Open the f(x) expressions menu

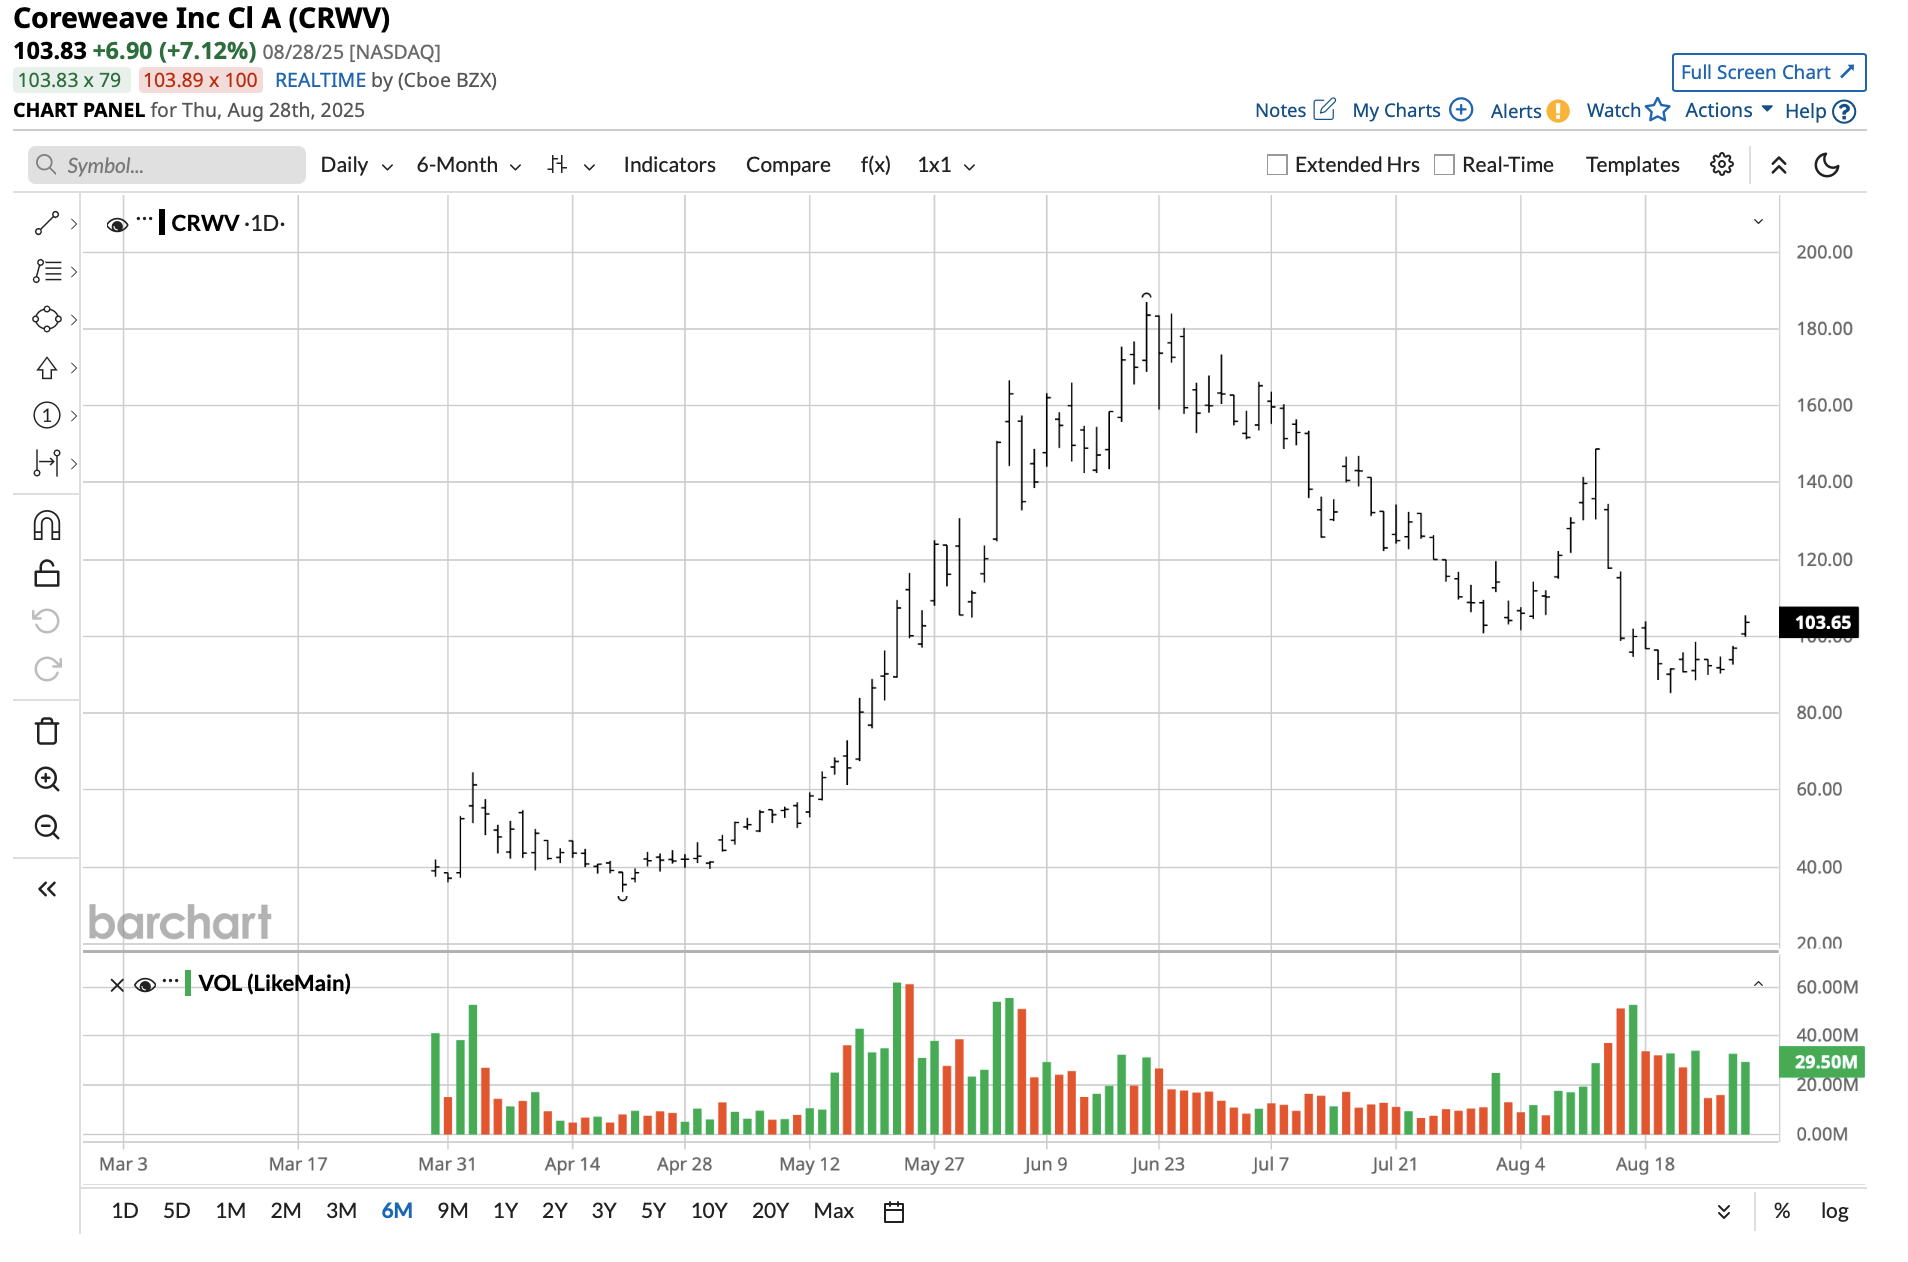tap(876, 165)
